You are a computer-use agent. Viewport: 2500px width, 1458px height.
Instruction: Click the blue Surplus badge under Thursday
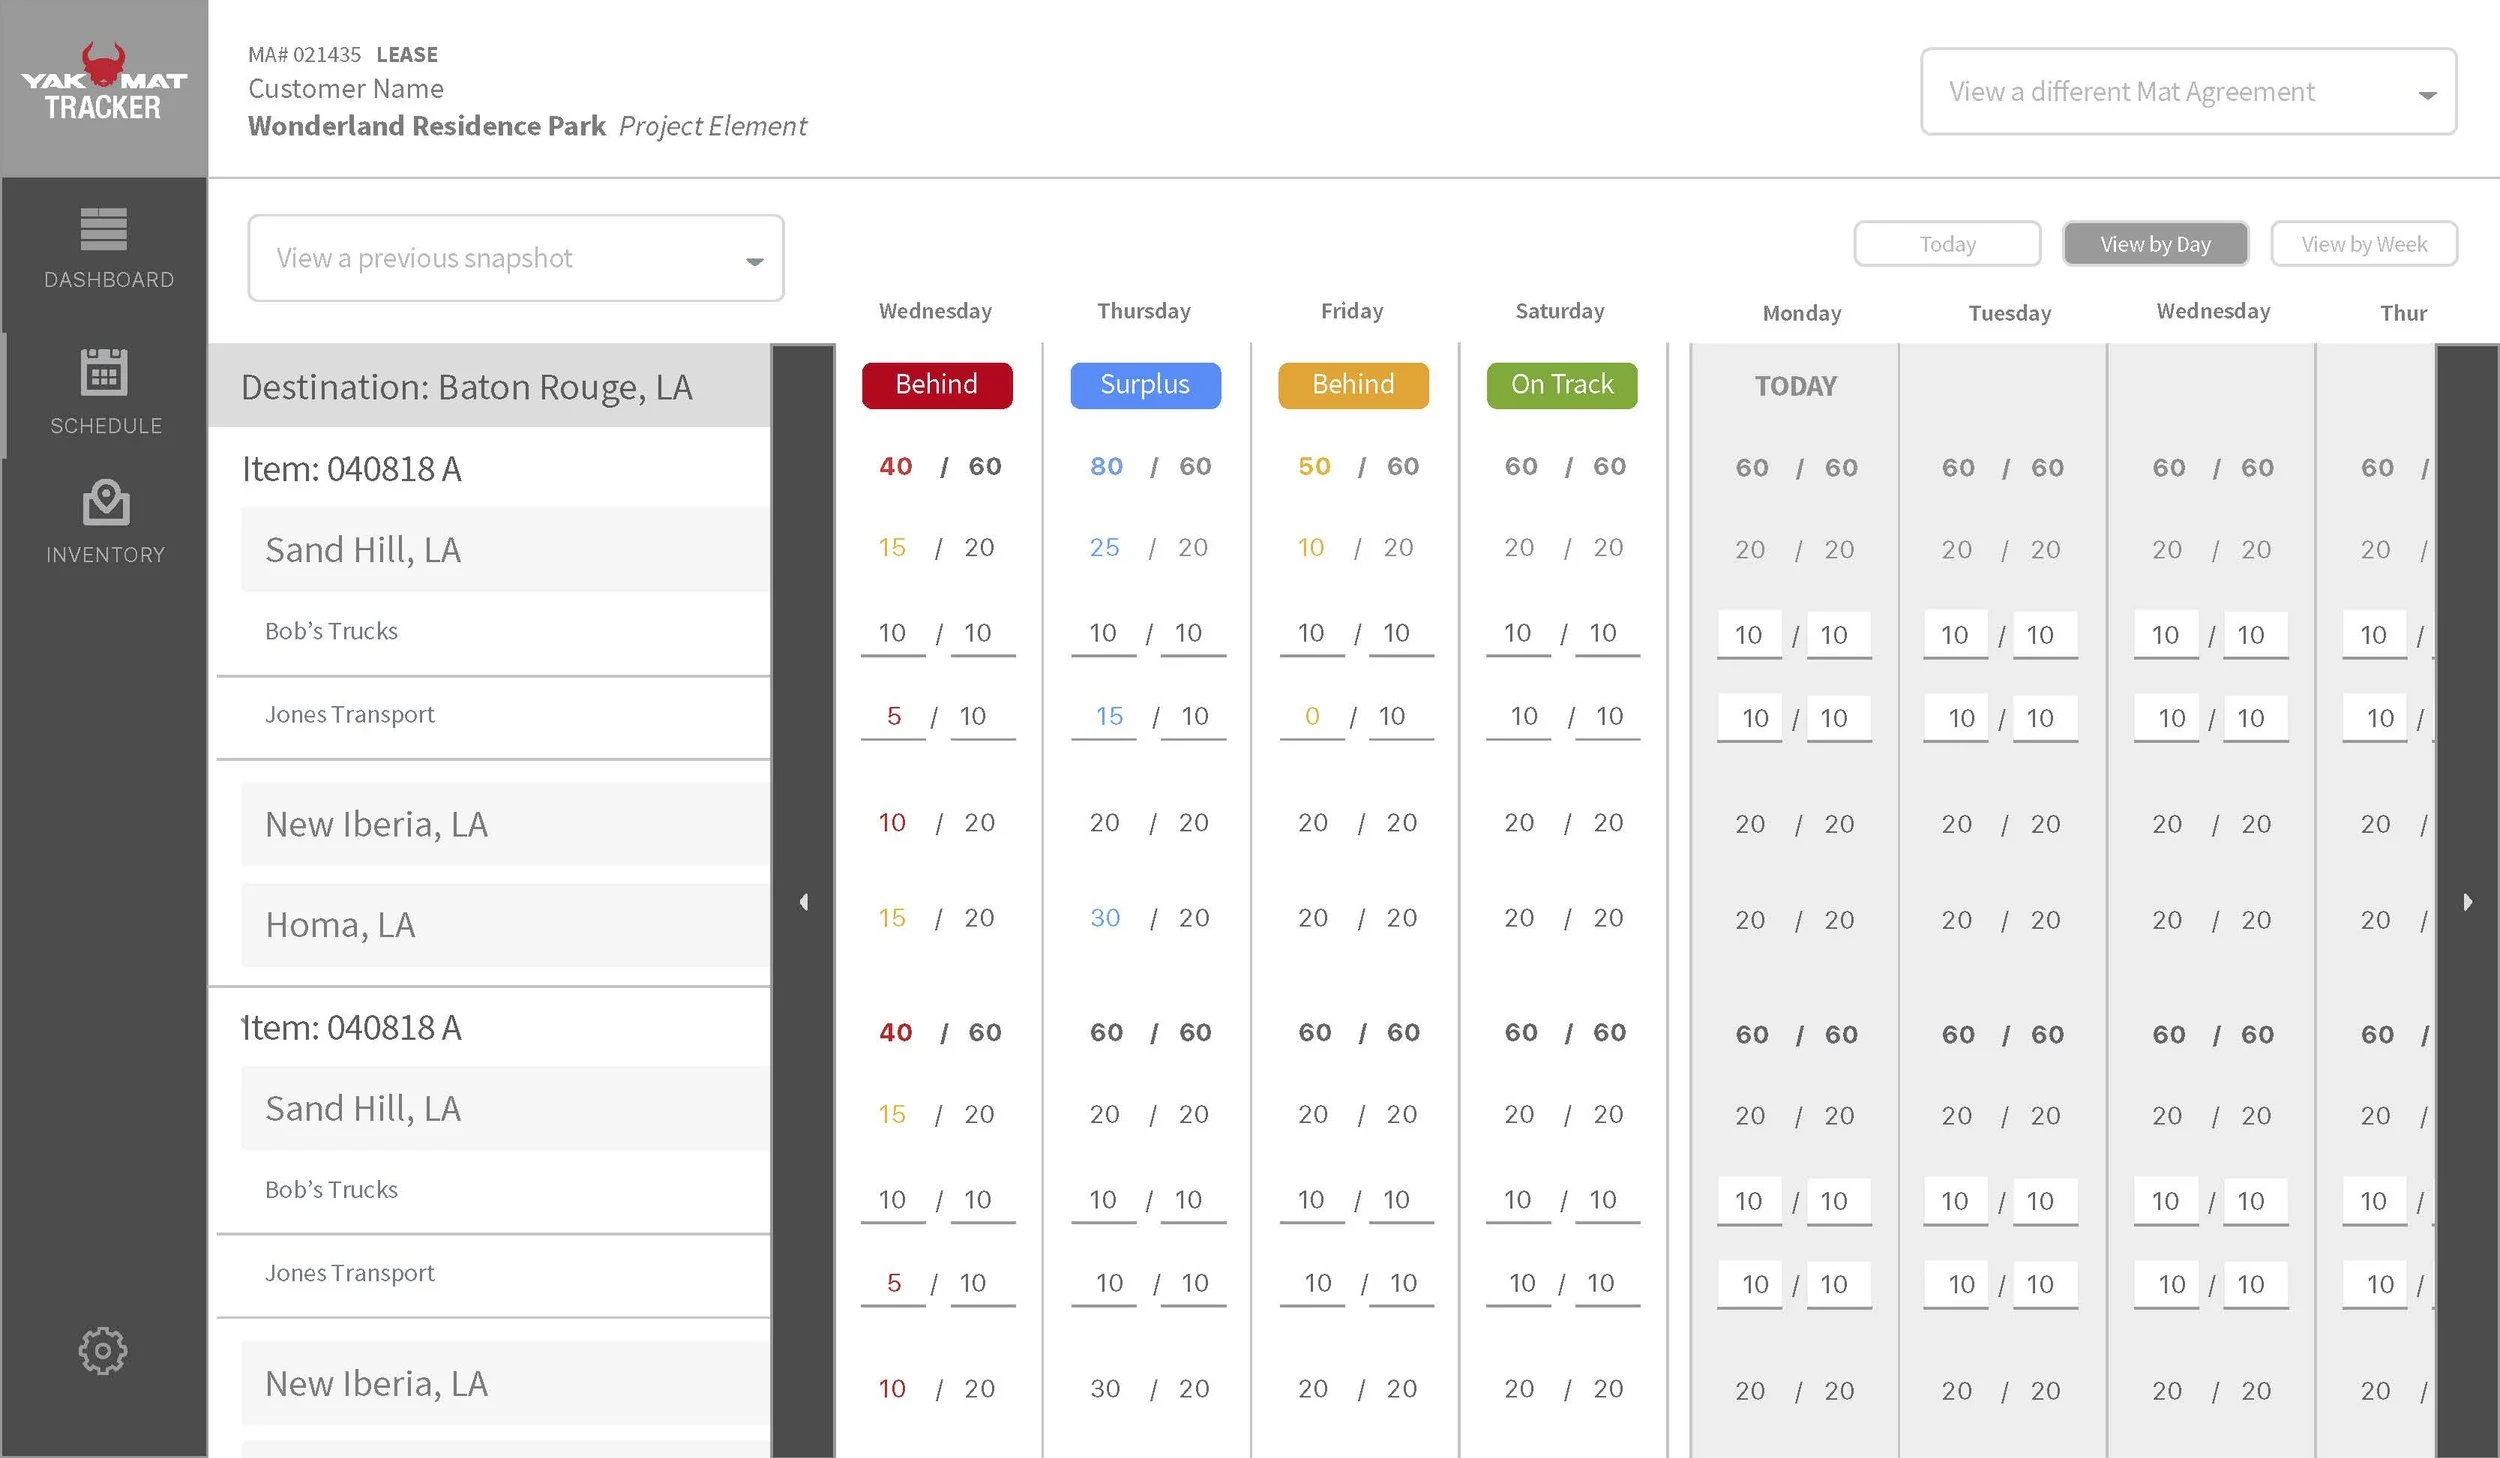(1145, 384)
